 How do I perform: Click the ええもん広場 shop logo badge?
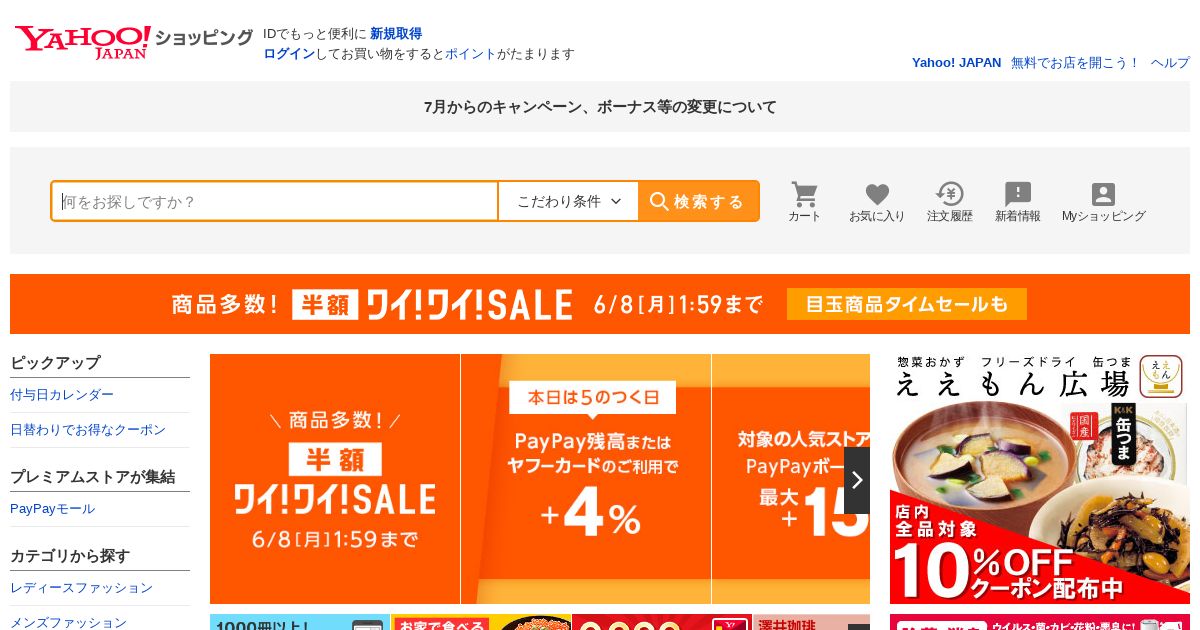click(1160, 376)
